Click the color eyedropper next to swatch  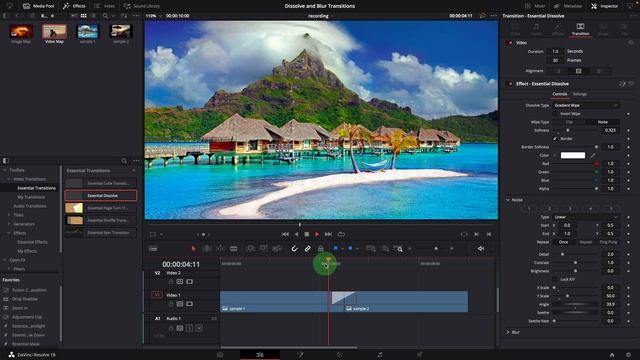click(x=593, y=156)
